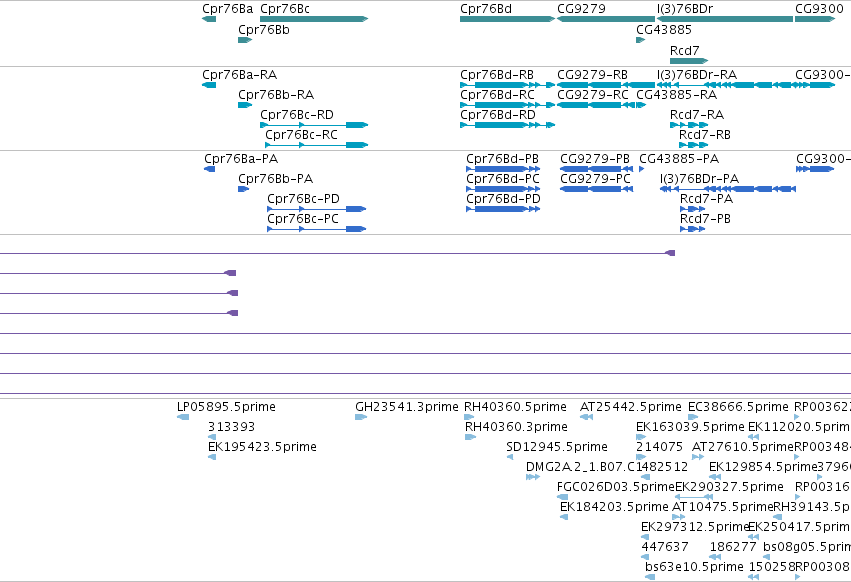The image size is (851, 582).
Task: Click EST label EK129854.5prime
Action: tap(763, 467)
